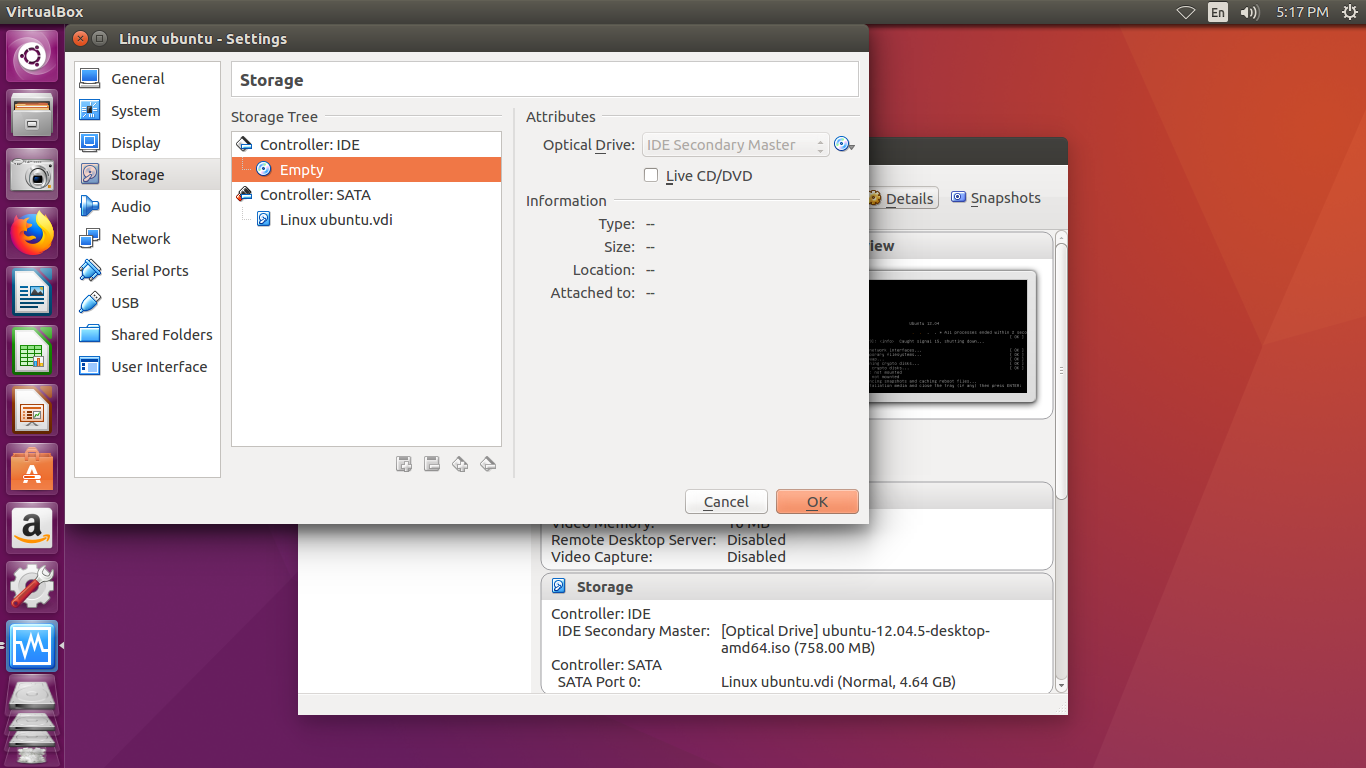The height and width of the screenshot is (768, 1366).
Task: Open the Optical Drive port dropdown
Action: pyautogui.click(x=735, y=145)
